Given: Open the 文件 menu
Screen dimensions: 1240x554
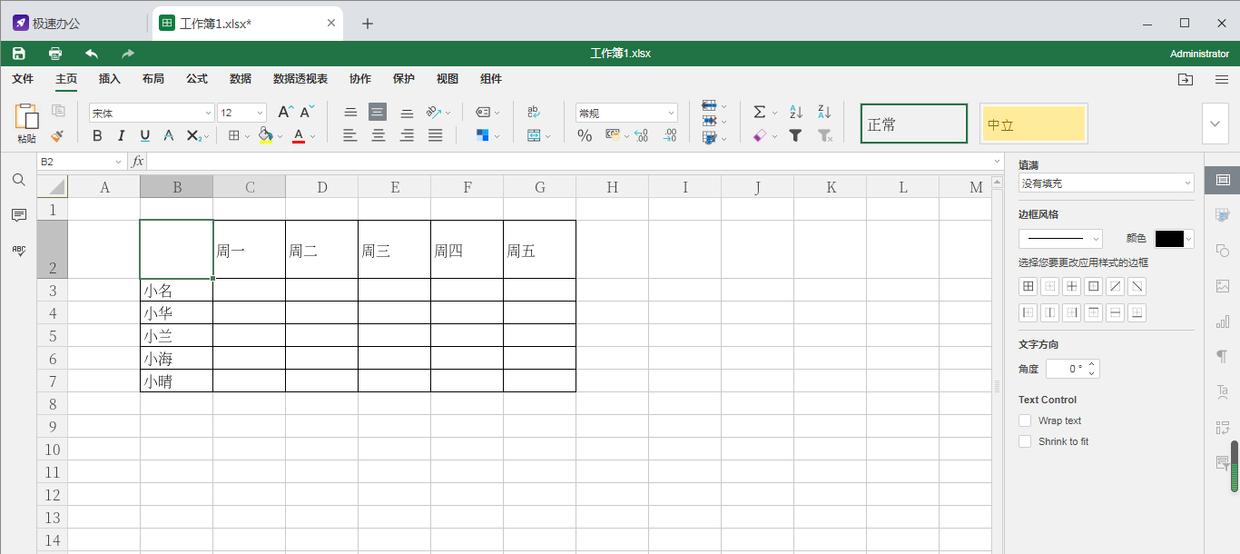Looking at the screenshot, I should 22,79.
